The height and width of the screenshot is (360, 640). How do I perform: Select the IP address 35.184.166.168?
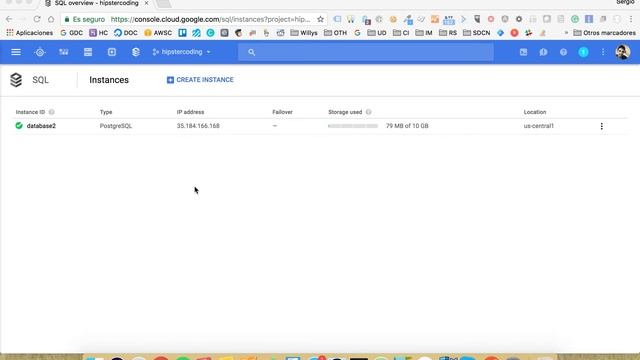(198, 126)
